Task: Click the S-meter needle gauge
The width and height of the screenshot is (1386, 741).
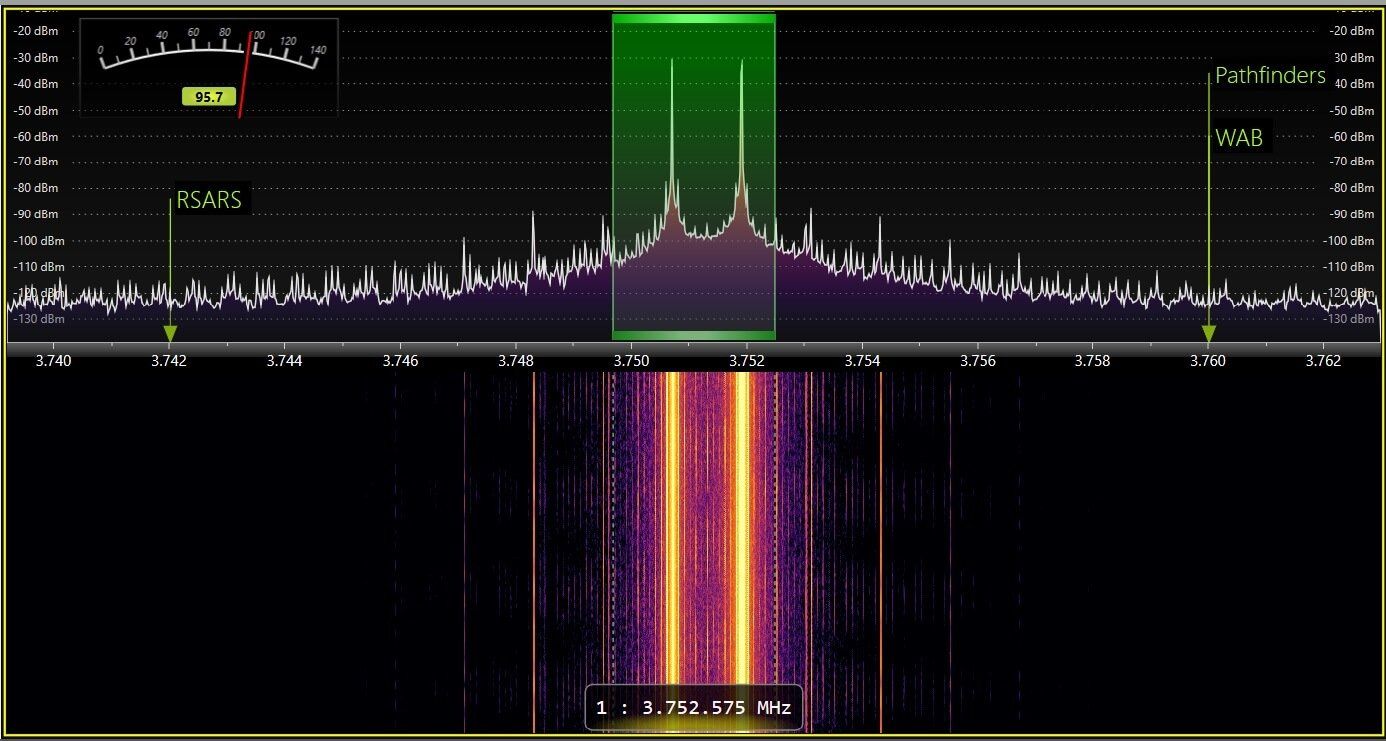Action: pyautogui.click(x=209, y=68)
